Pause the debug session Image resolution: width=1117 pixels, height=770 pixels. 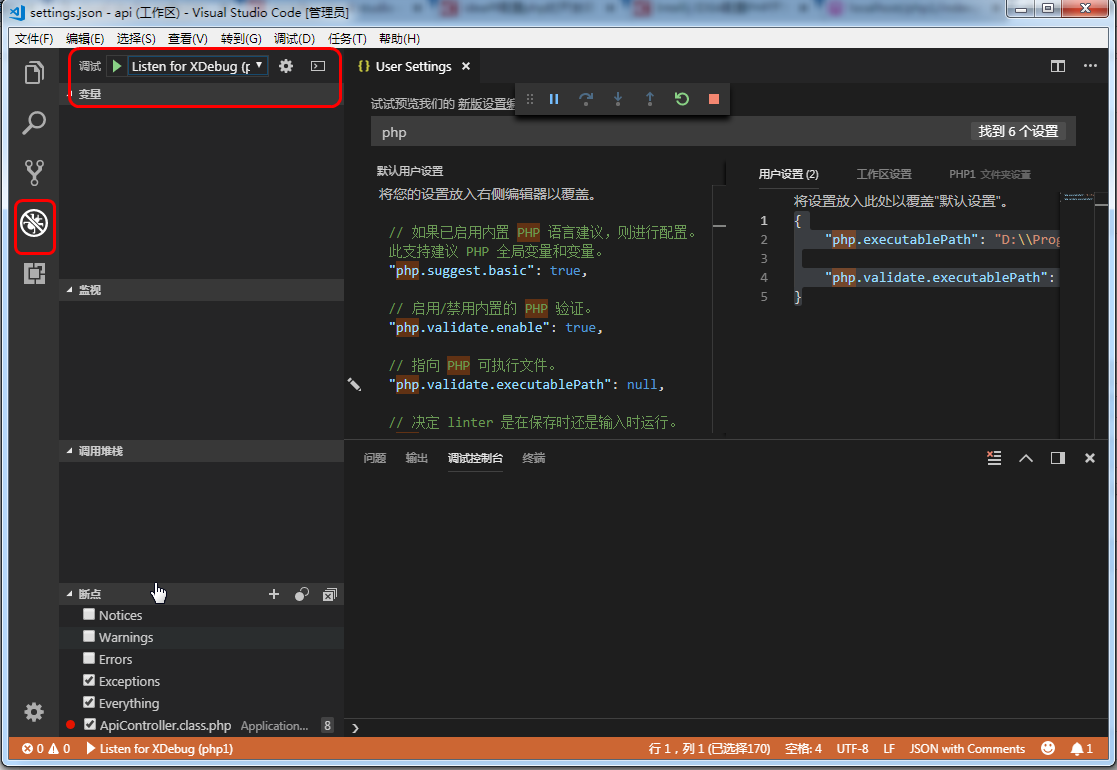[x=554, y=99]
